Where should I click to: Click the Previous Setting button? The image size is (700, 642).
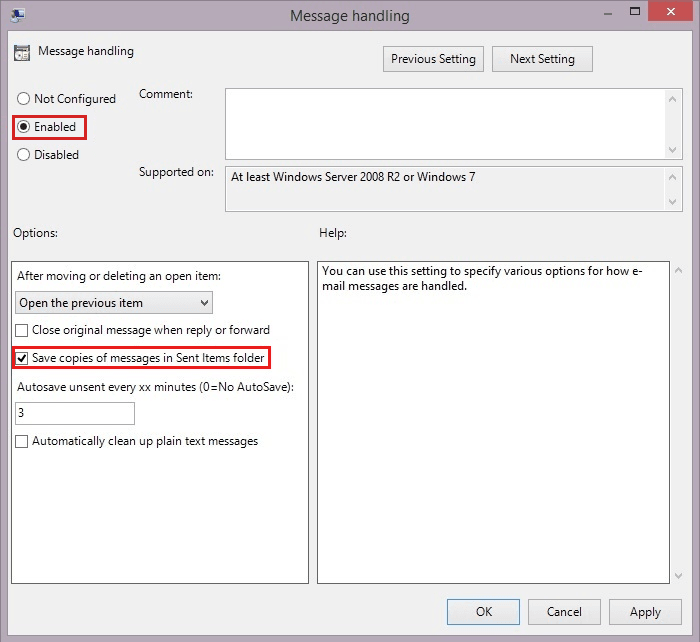coord(433,59)
